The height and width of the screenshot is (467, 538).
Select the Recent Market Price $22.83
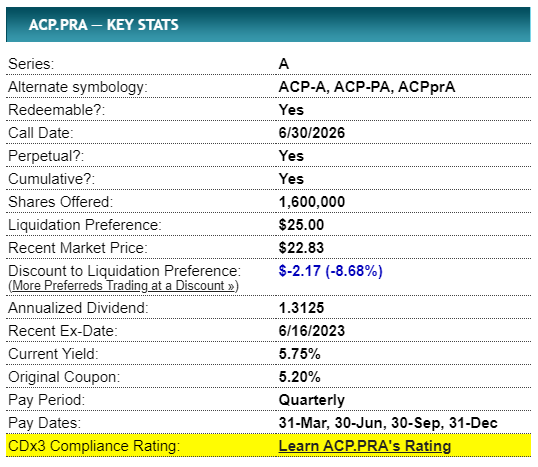pos(301,248)
